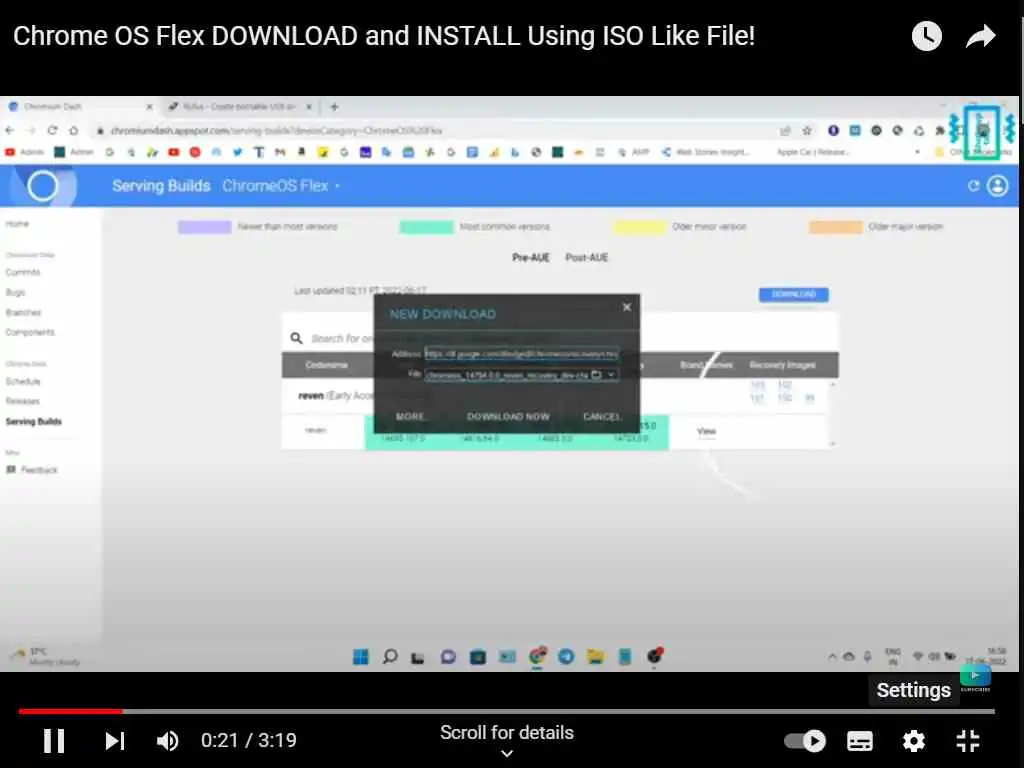Screen dimensions: 1024x768
Task: Open Home in the left sidebar
Action: tap(18, 224)
